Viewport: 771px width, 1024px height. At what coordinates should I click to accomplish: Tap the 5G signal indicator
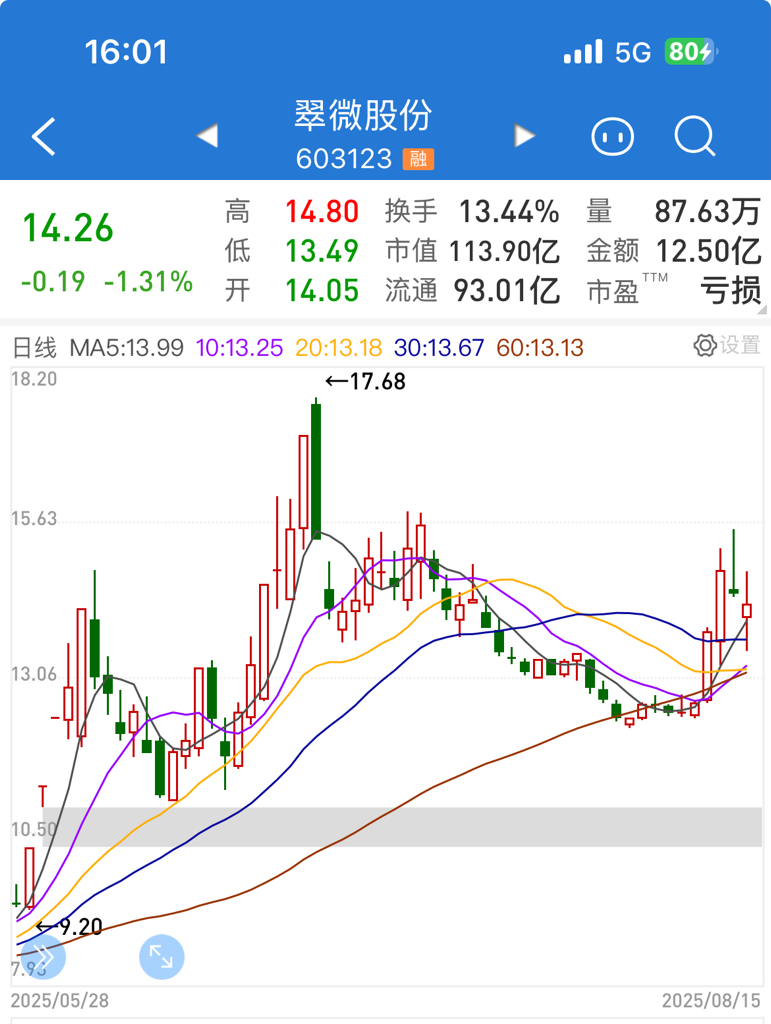[633, 52]
